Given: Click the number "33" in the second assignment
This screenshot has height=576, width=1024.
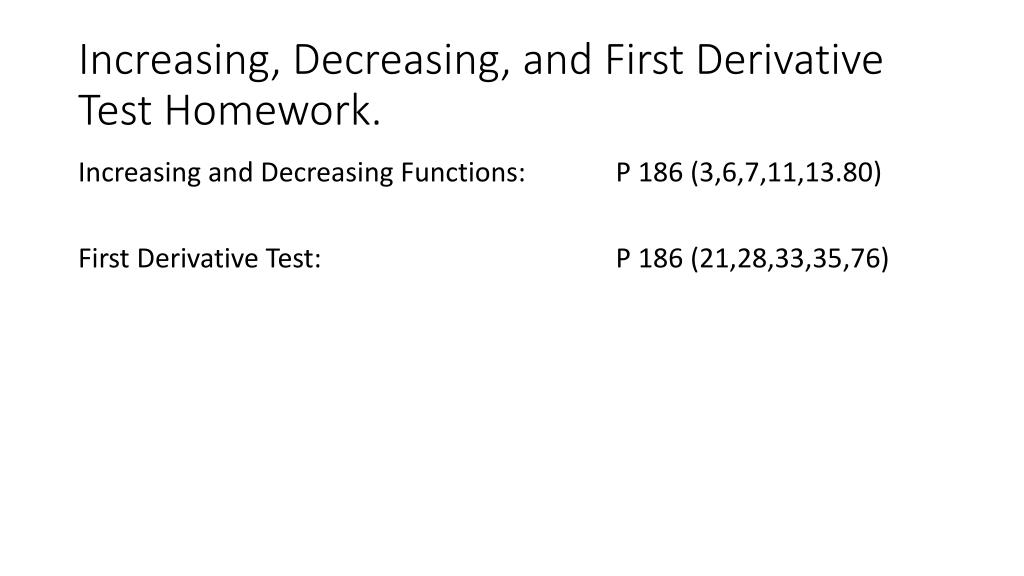Looking at the screenshot, I should [790, 259].
